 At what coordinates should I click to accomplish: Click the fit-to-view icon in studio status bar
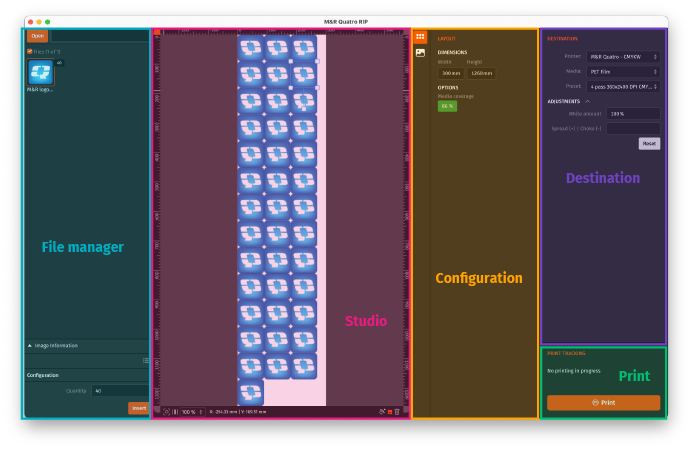coord(167,411)
